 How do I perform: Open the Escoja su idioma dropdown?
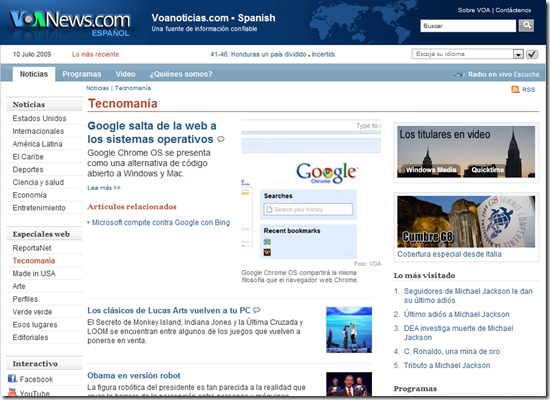click(468, 54)
